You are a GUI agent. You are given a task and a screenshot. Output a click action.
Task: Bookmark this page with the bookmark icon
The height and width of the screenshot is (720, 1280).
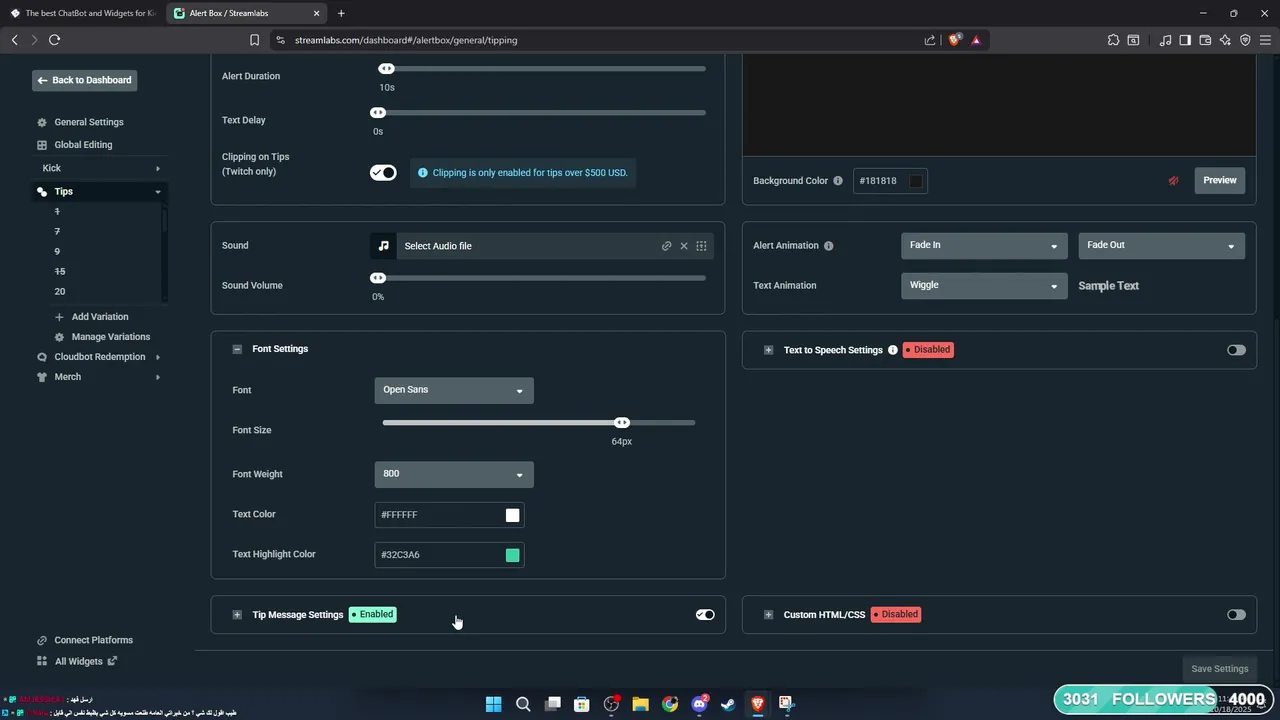tap(254, 40)
